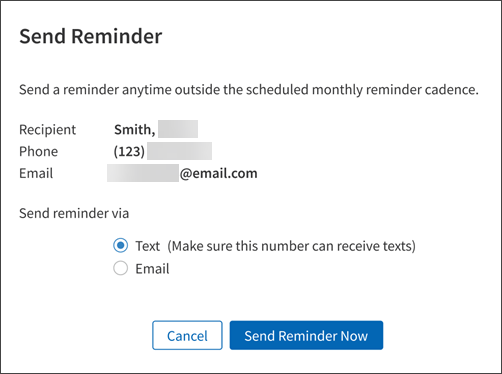Click Send Reminder Now
502x374 pixels.
coord(306,335)
